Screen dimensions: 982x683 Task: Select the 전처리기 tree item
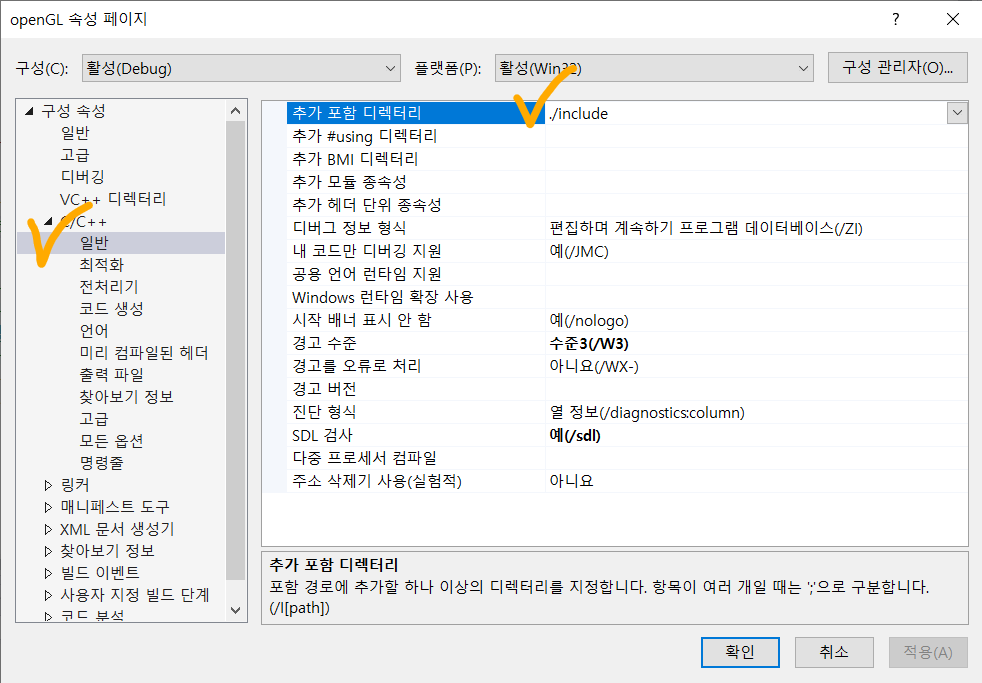(x=109, y=287)
